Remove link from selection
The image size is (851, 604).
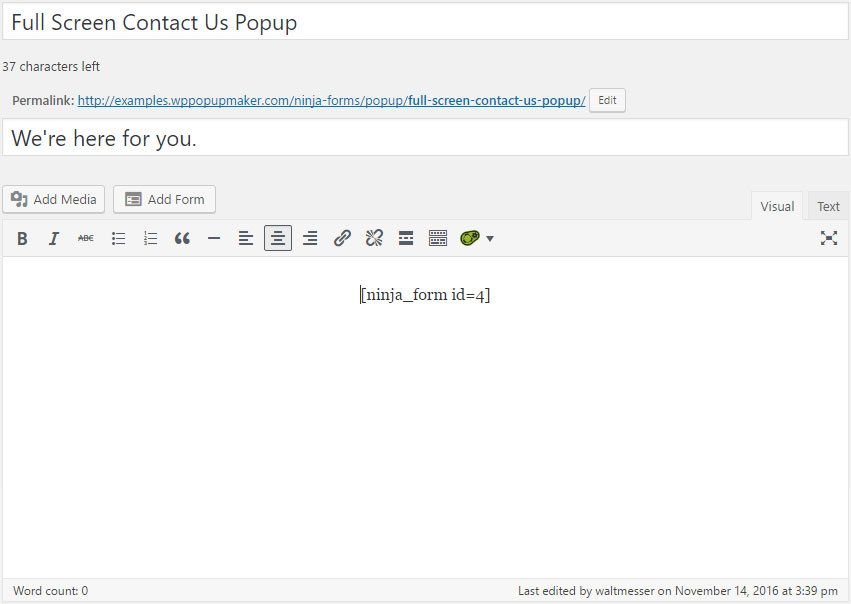pos(374,238)
